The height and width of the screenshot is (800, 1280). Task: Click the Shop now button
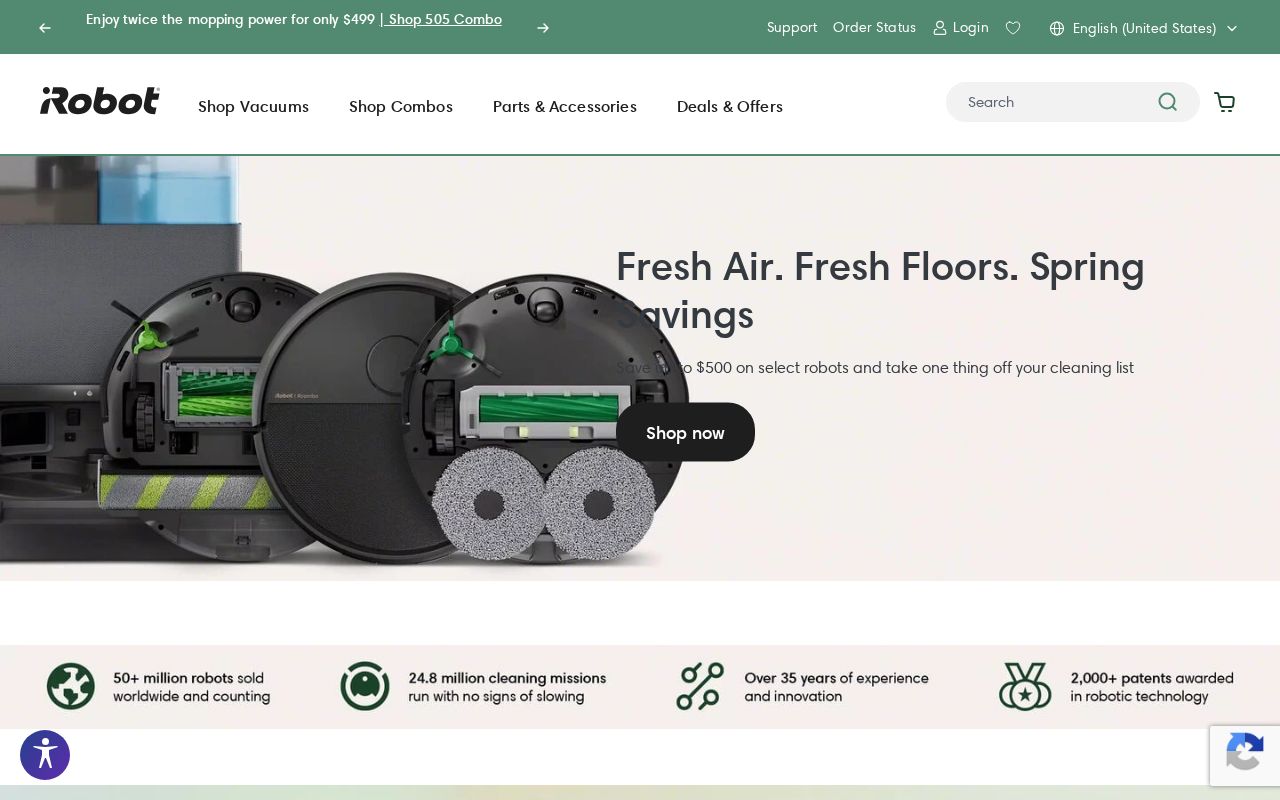(685, 432)
